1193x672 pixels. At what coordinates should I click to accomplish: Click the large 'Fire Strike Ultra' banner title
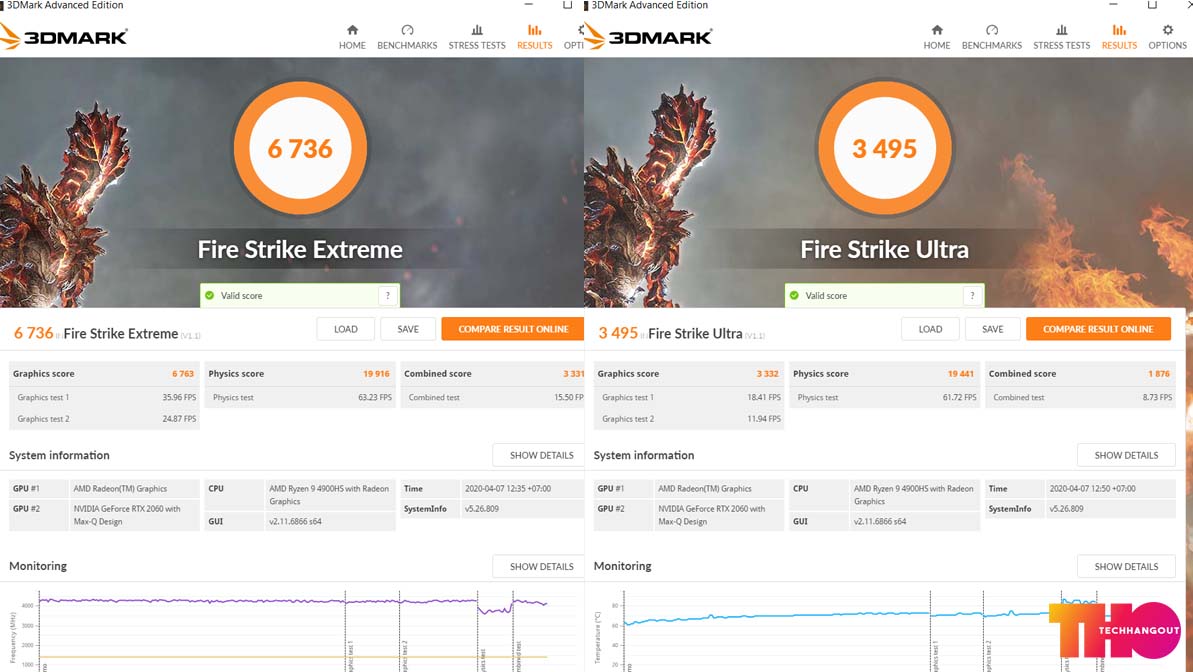pyautogui.click(x=884, y=250)
